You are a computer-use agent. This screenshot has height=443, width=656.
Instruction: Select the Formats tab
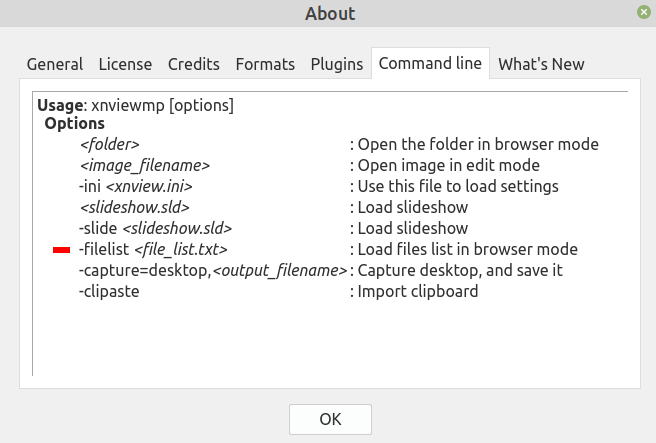pos(265,65)
